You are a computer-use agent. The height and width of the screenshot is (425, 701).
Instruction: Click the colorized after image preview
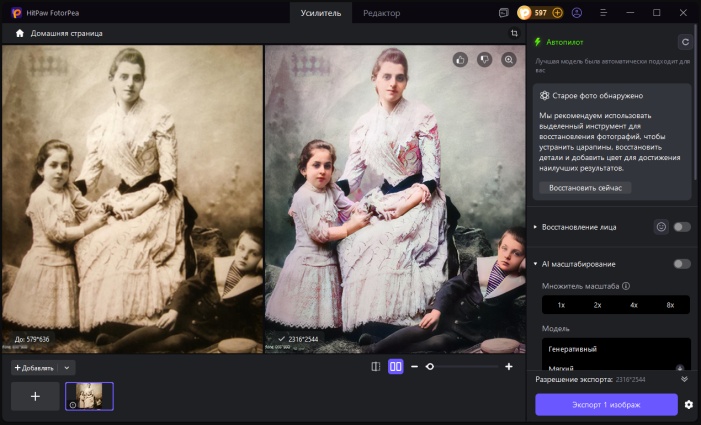pyautogui.click(x=395, y=199)
